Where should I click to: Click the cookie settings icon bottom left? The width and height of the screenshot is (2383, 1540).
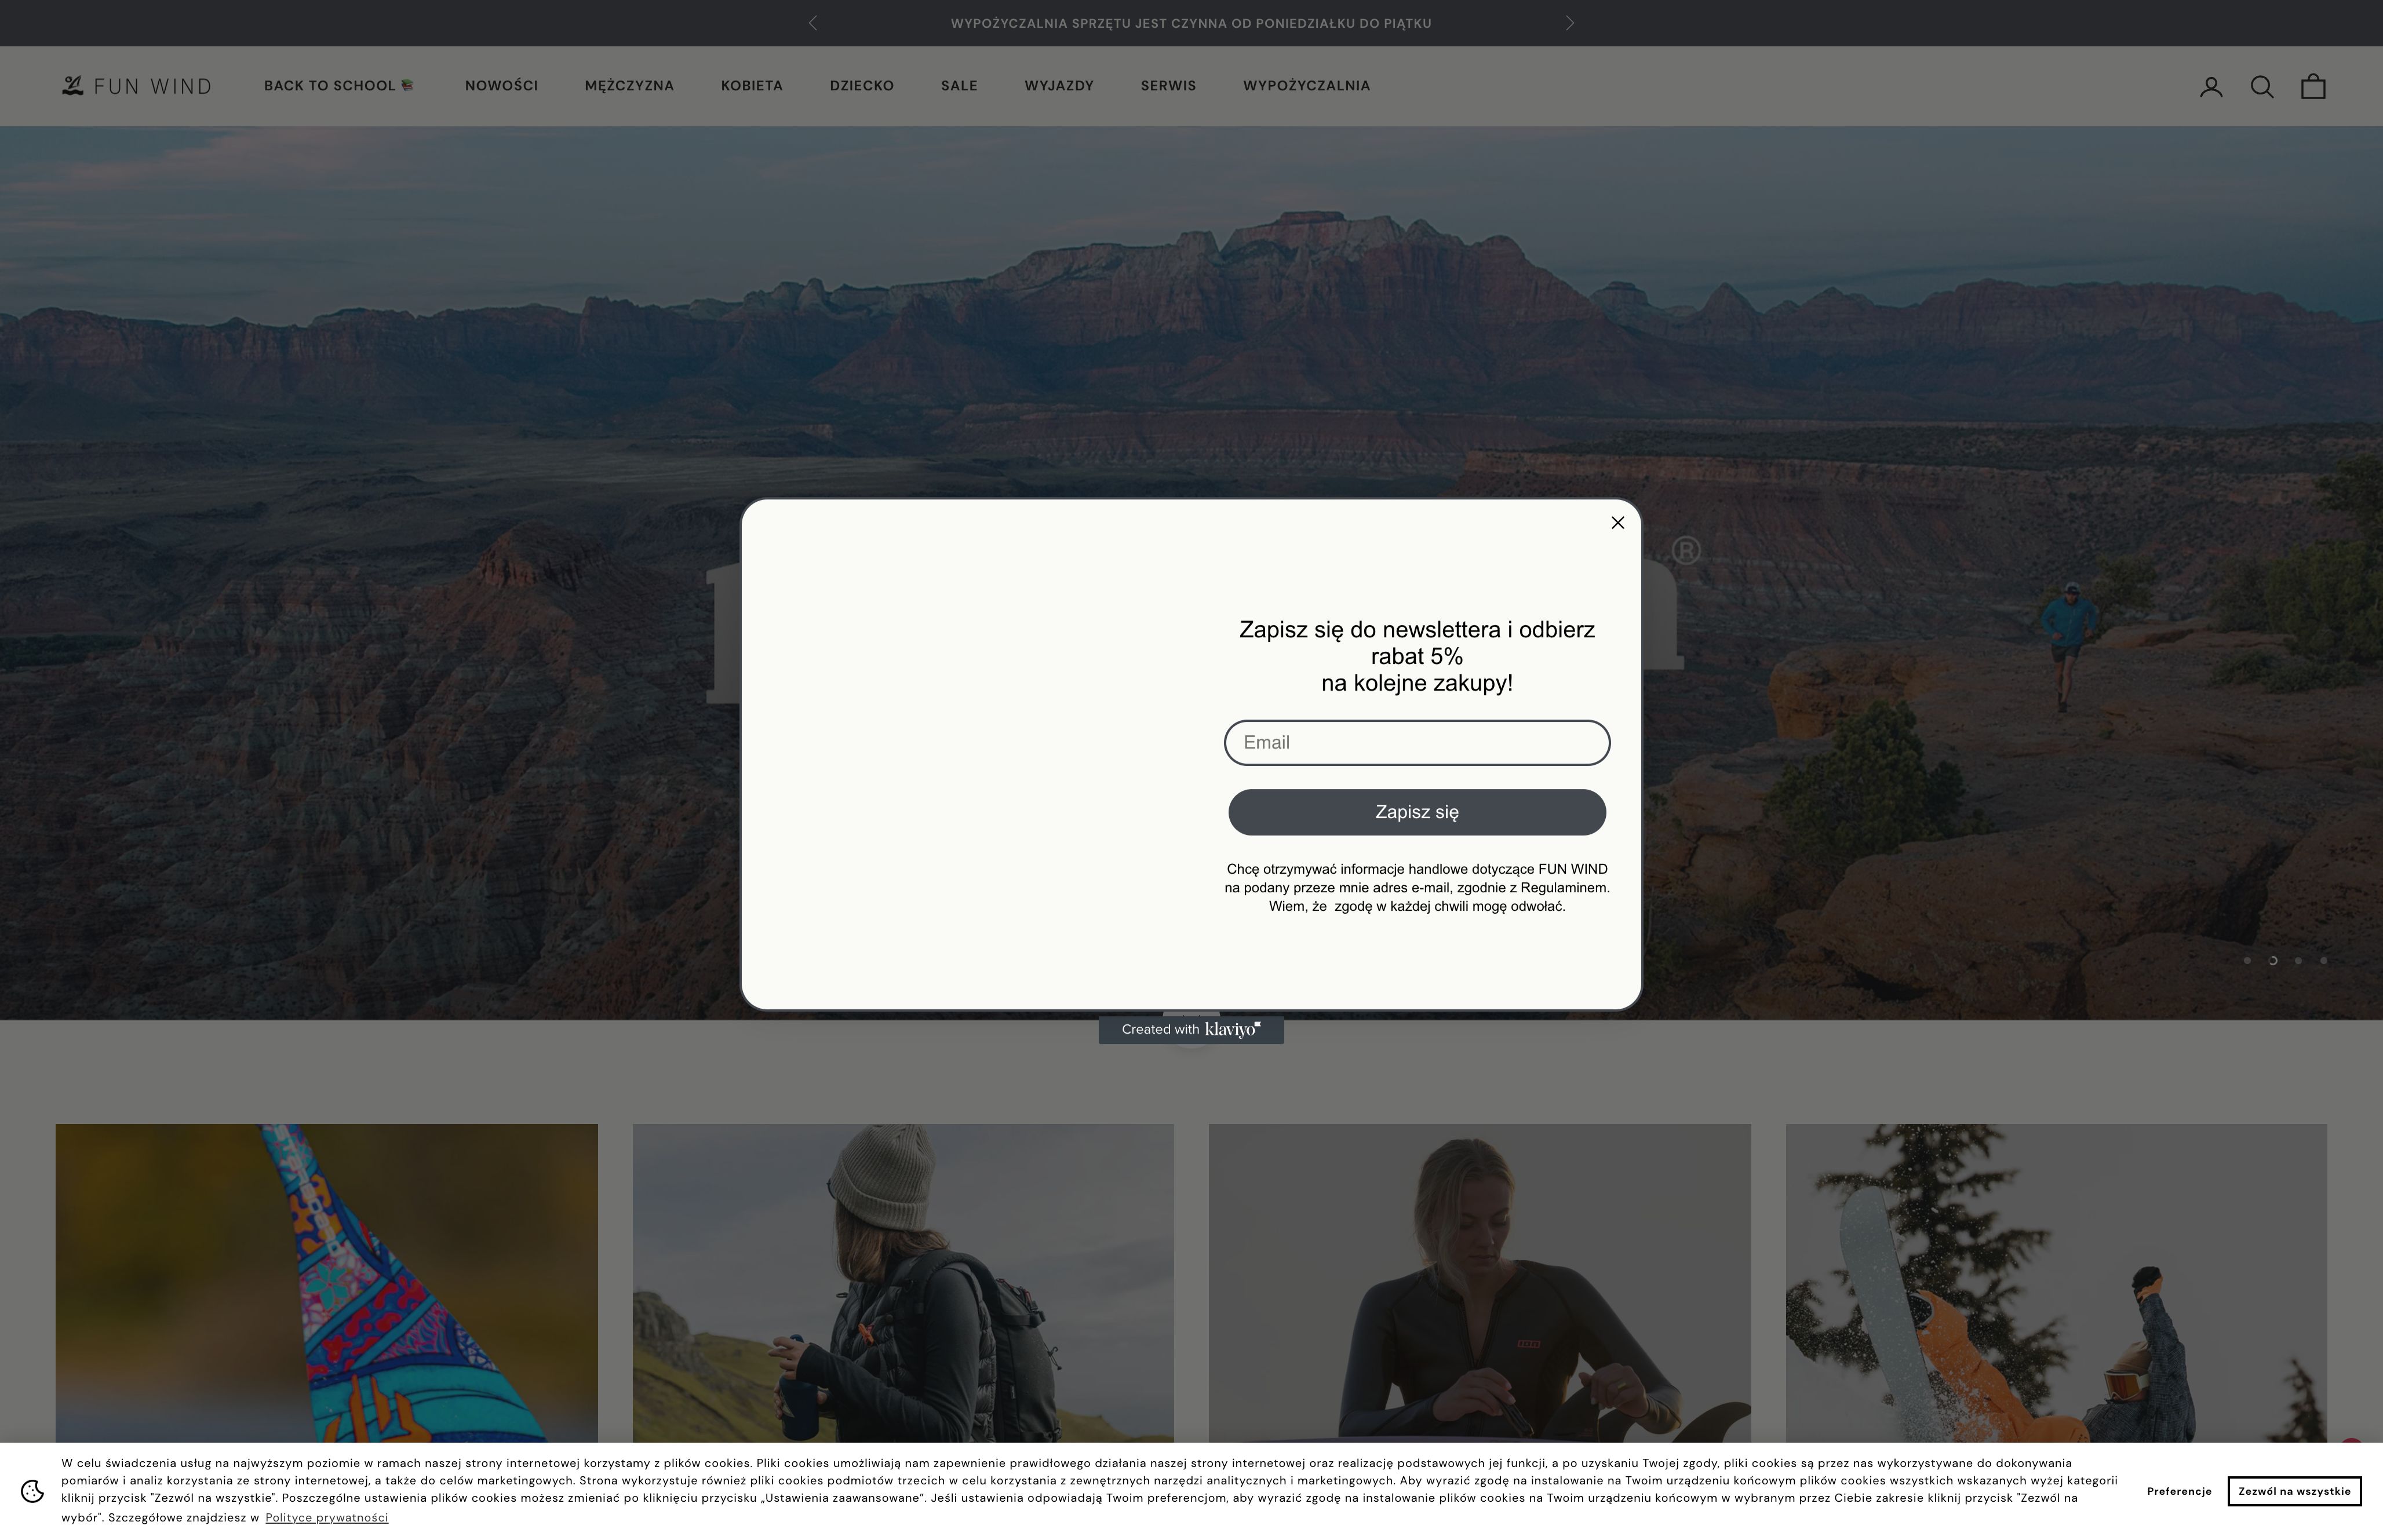(x=33, y=1490)
